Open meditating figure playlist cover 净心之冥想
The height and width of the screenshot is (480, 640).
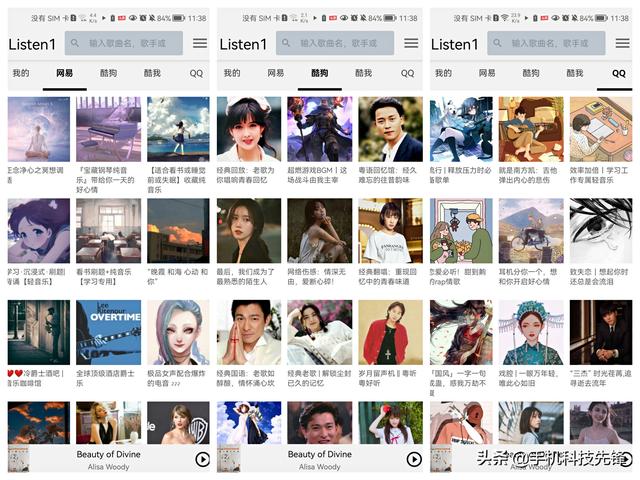point(39,129)
